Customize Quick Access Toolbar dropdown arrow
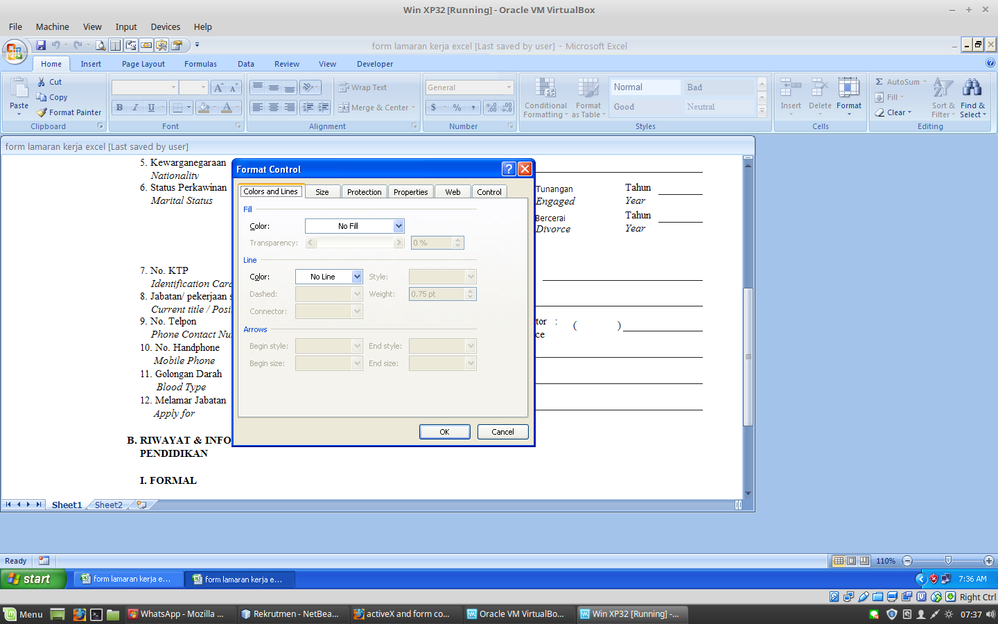The height and width of the screenshot is (624, 998). (197, 45)
